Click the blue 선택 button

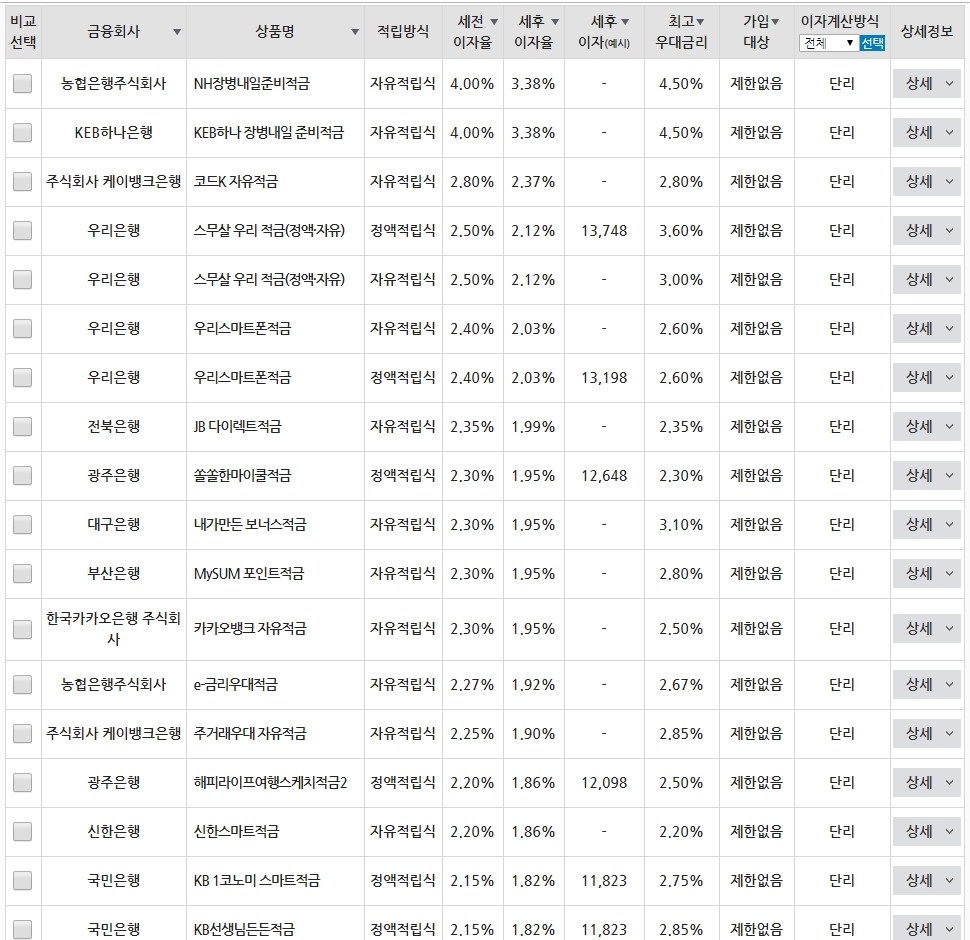(872, 43)
